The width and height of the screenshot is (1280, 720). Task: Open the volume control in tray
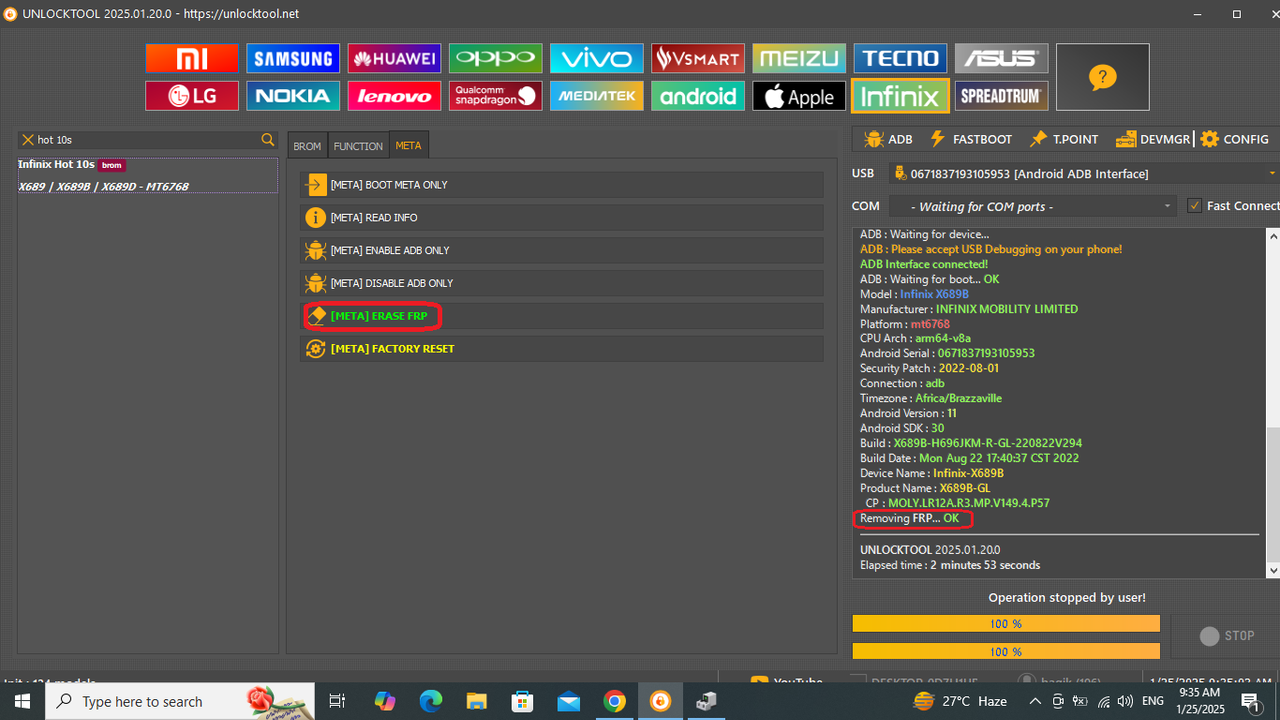[1125, 702]
